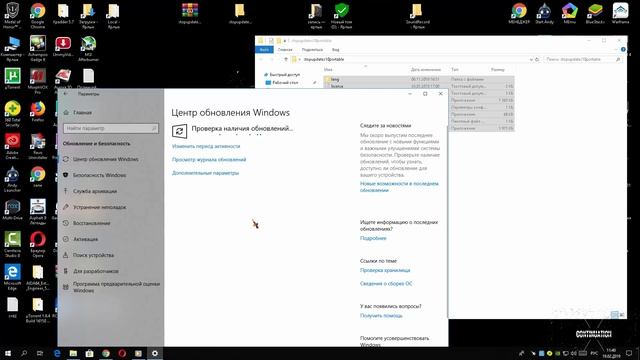Open the Opera browser desktop shortcut
This screenshot has width=640, height=360.
coord(38,244)
